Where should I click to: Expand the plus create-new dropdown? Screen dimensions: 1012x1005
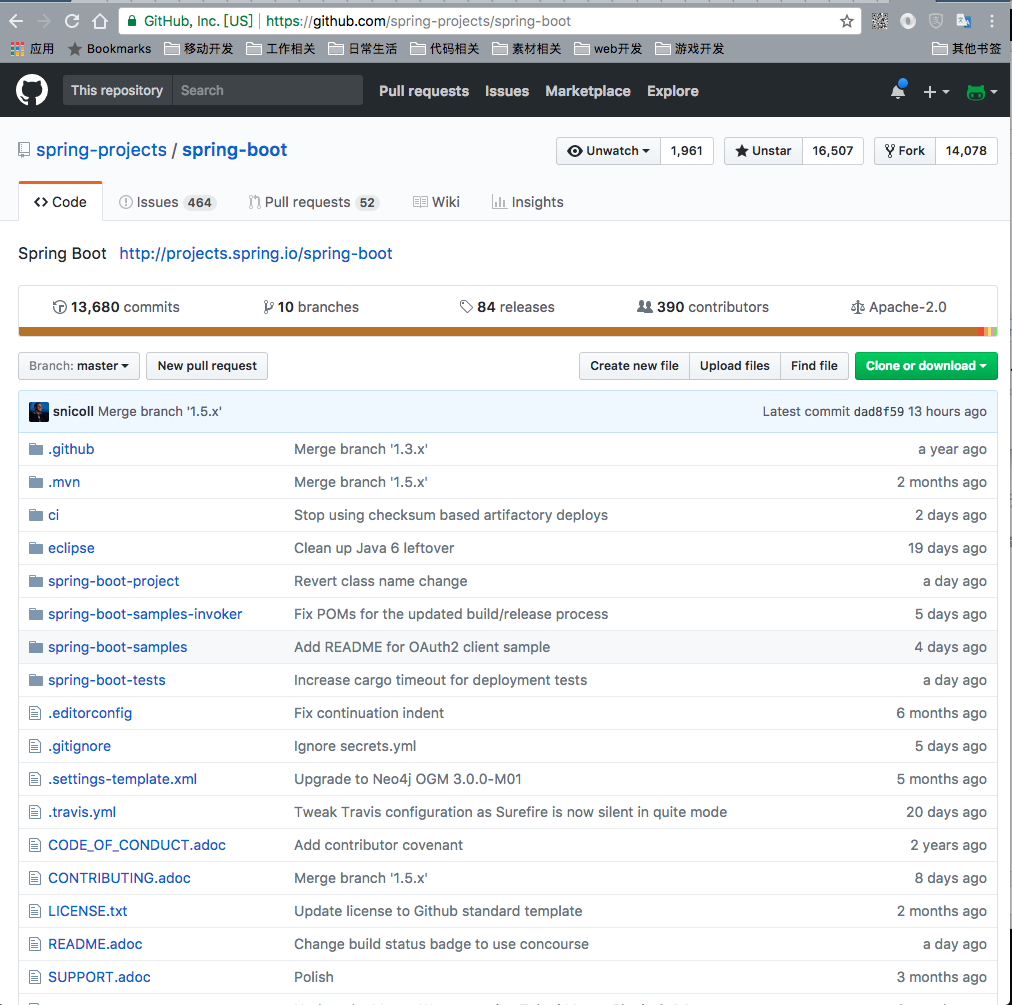point(936,92)
